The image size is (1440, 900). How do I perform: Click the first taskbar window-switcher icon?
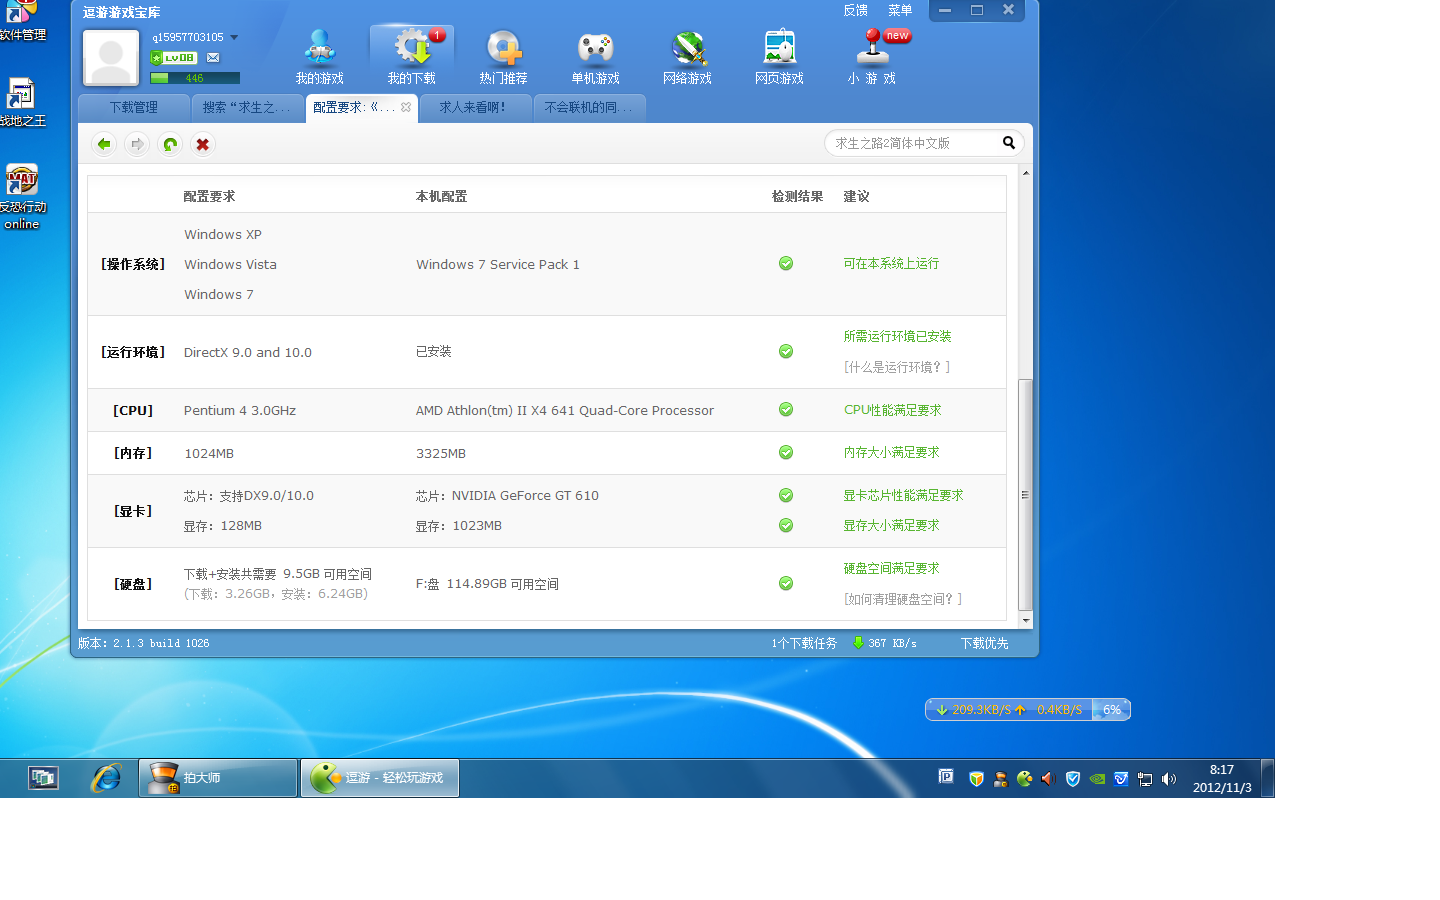(43, 778)
